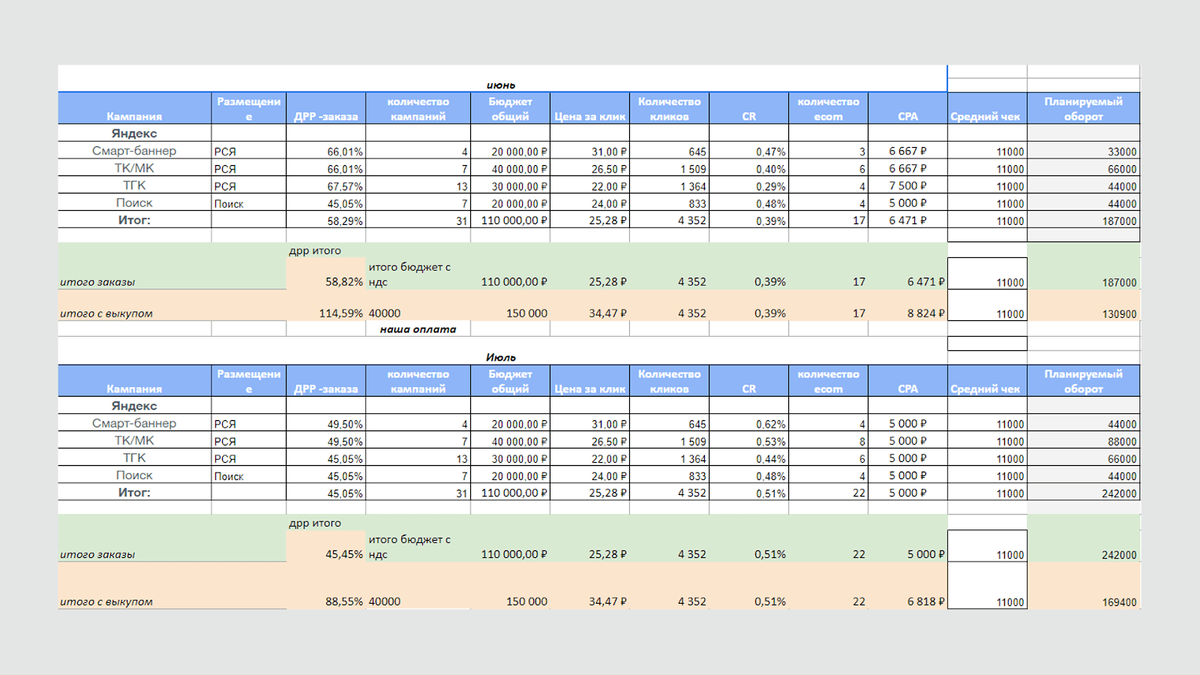
Task: Select the 0,29% CR cell
Action: click(749, 186)
